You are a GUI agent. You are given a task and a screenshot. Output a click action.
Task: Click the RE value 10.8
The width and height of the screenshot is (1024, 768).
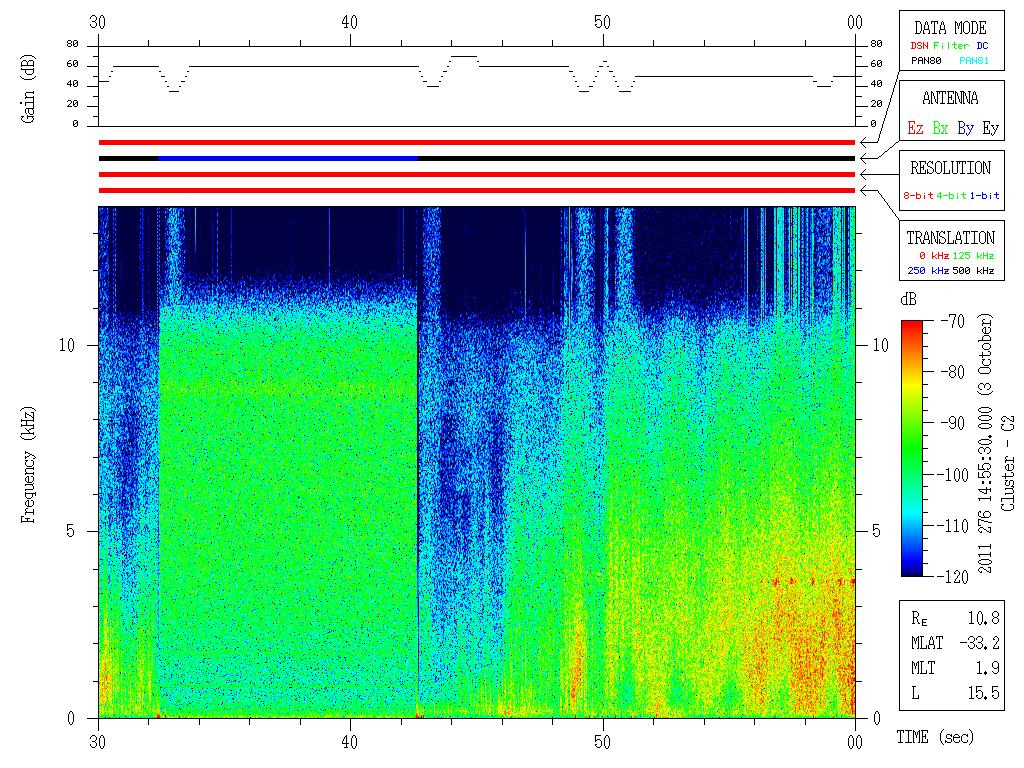[x=984, y=618]
